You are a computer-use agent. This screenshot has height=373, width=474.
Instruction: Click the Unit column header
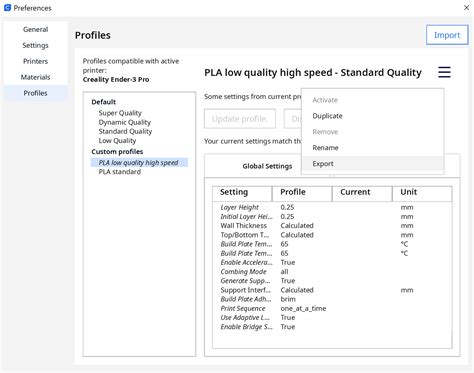pyautogui.click(x=422, y=193)
